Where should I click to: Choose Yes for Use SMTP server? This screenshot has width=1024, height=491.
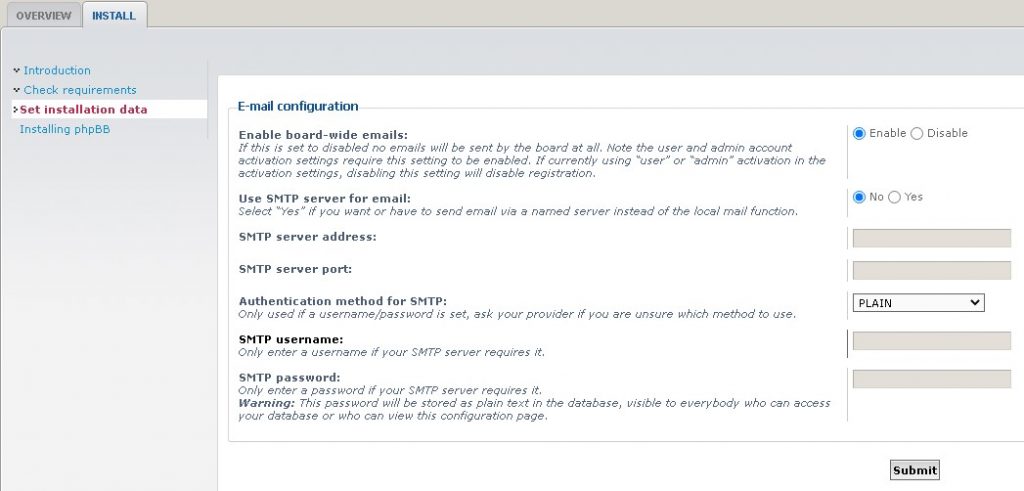point(895,197)
